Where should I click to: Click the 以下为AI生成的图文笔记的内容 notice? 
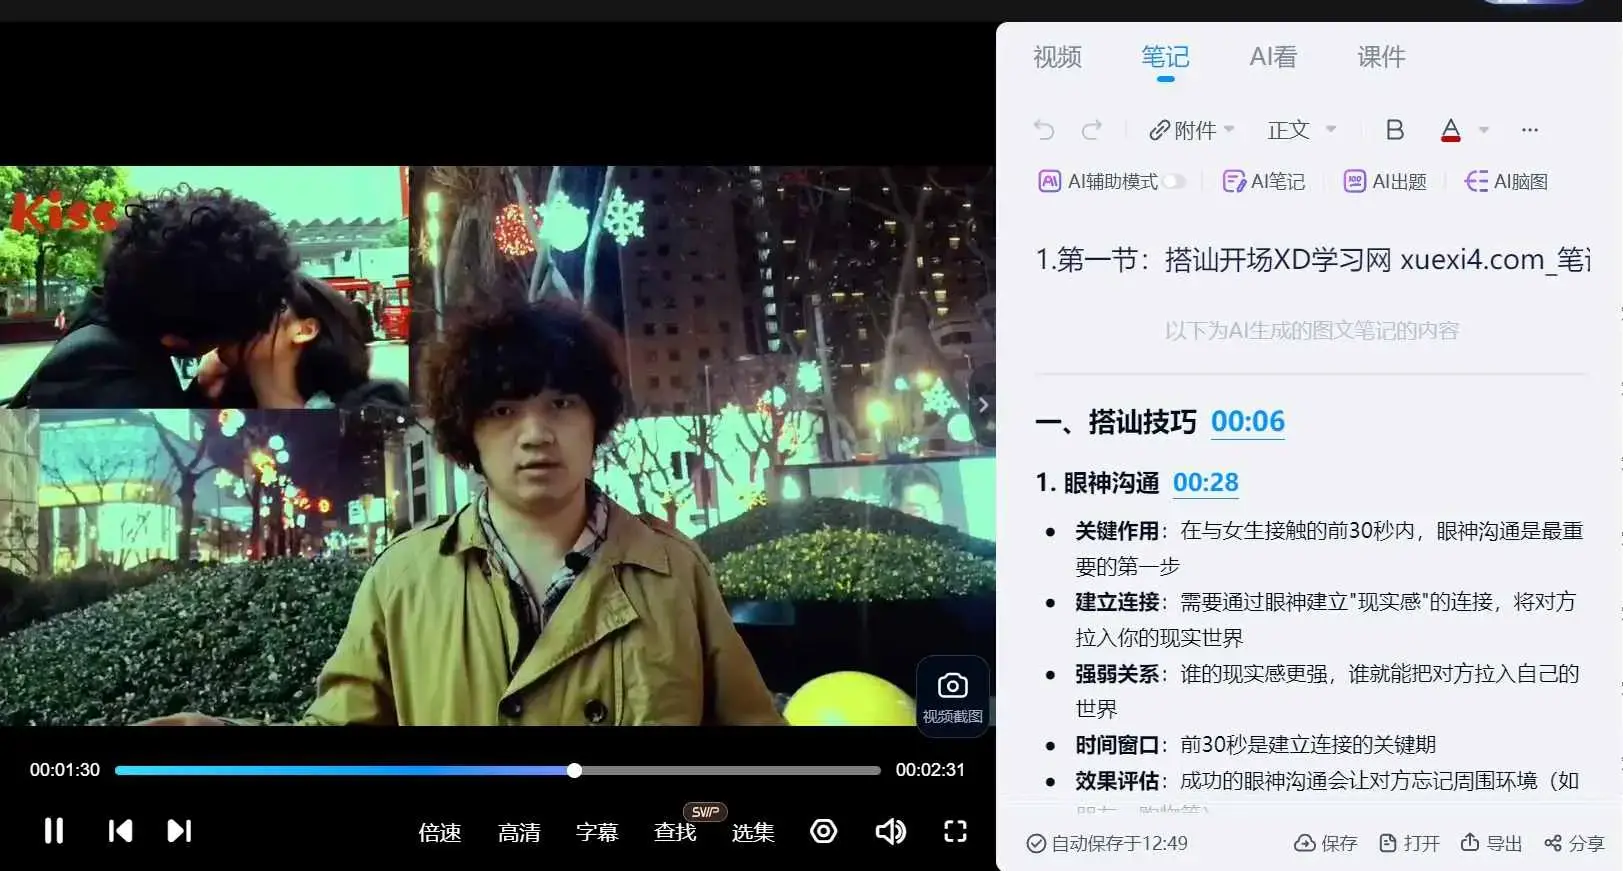pyautogui.click(x=1312, y=331)
